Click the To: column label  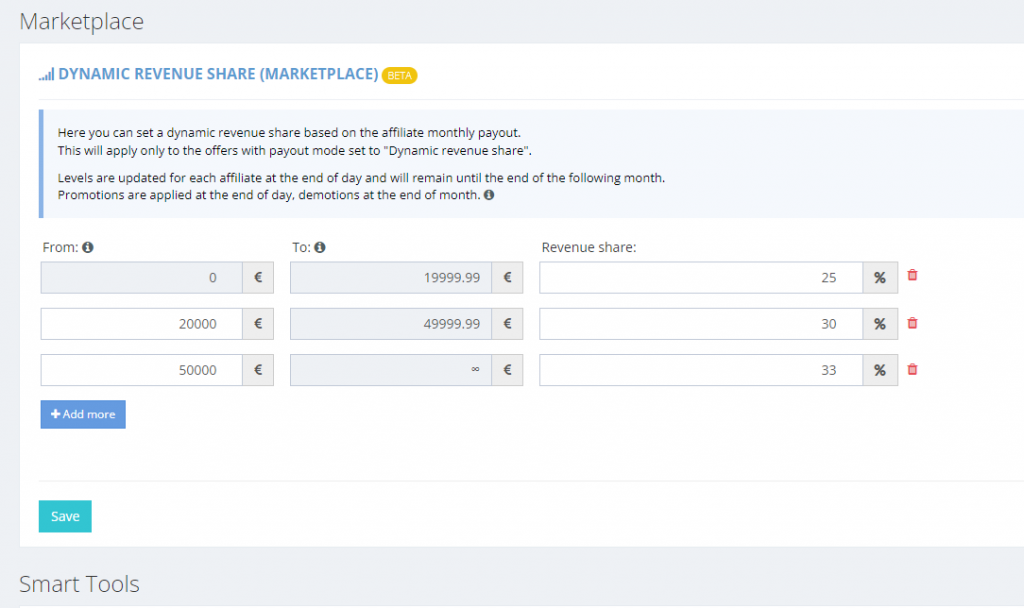click(x=301, y=248)
